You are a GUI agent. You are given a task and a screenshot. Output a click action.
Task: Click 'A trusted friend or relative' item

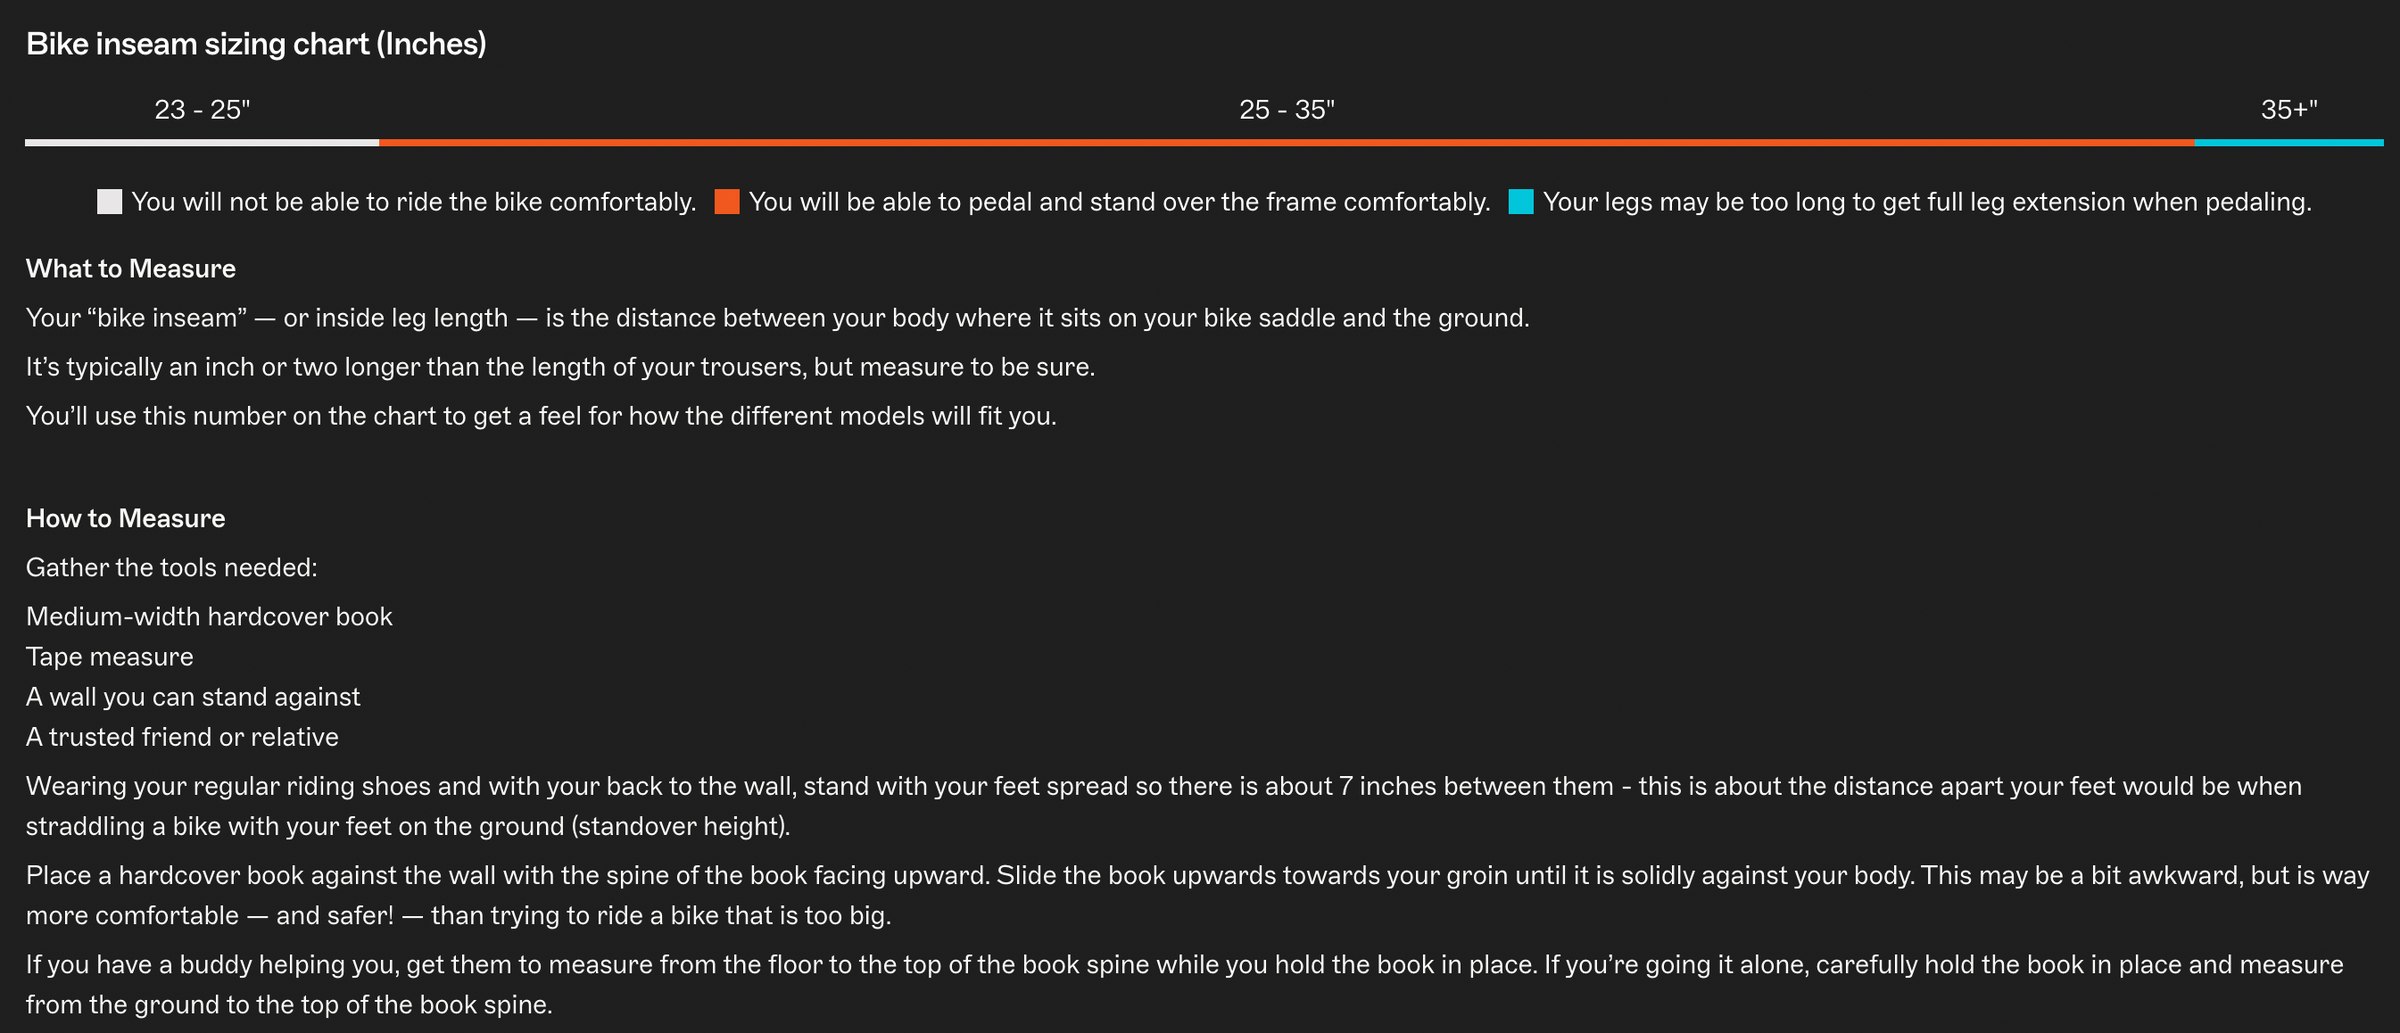tap(182, 737)
